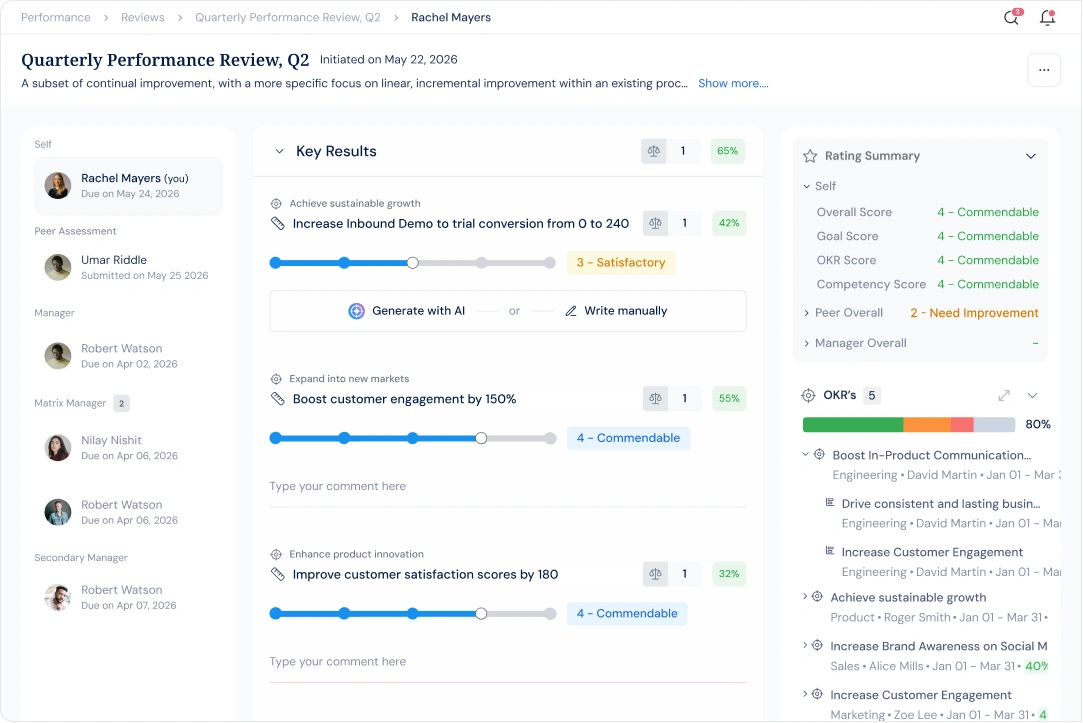Click the Matrix Manager count badge 2
The image size is (1083, 723).
(x=122, y=403)
